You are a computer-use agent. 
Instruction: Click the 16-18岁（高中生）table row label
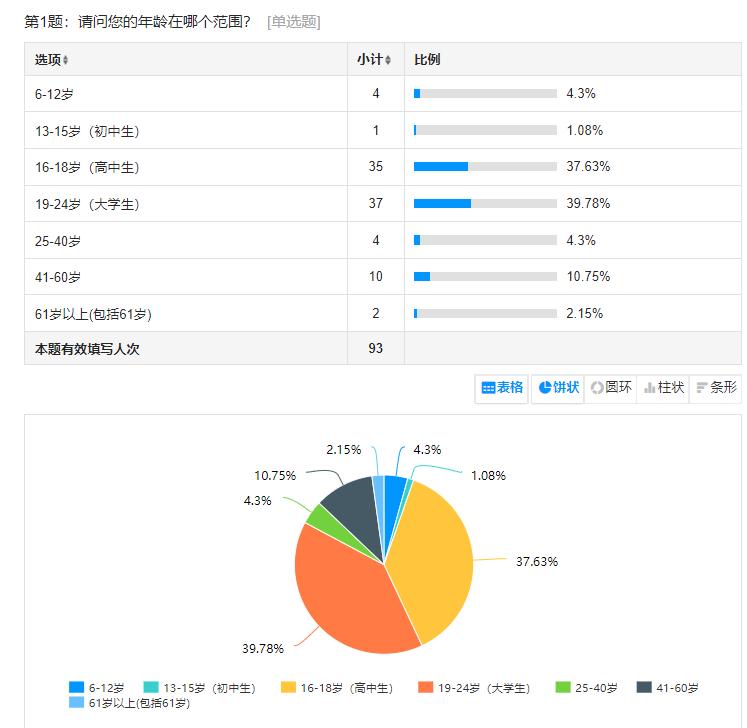coord(87,167)
